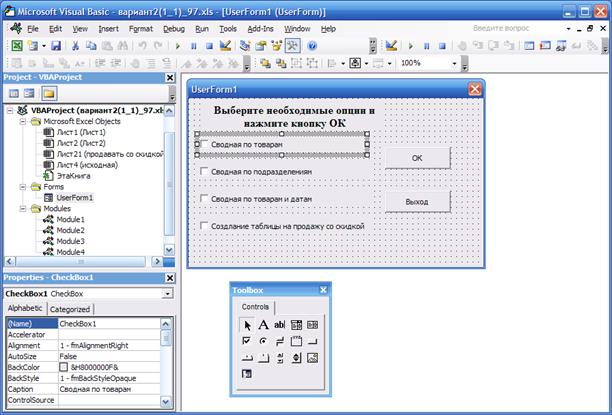
Task: Pick the ComboBox control in Toolbox
Action: [296, 324]
